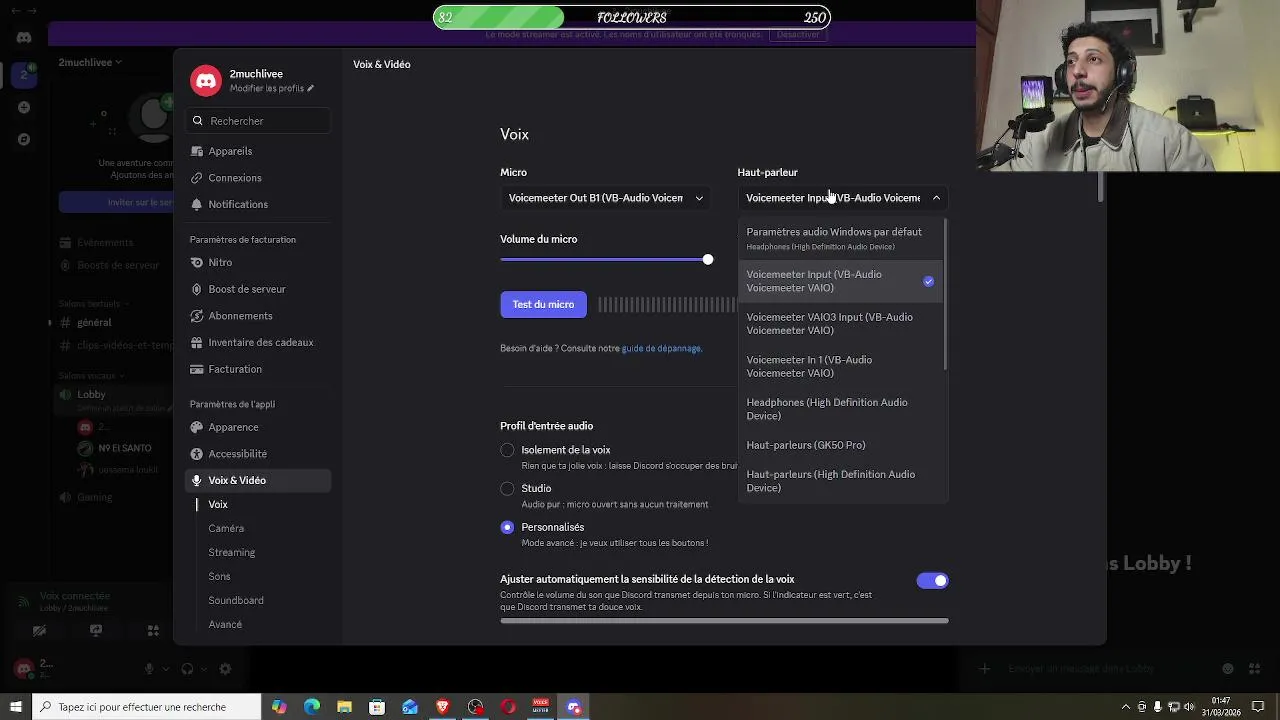The width and height of the screenshot is (1280, 720).
Task: Click the Windows Start button
Action: pos(15,707)
